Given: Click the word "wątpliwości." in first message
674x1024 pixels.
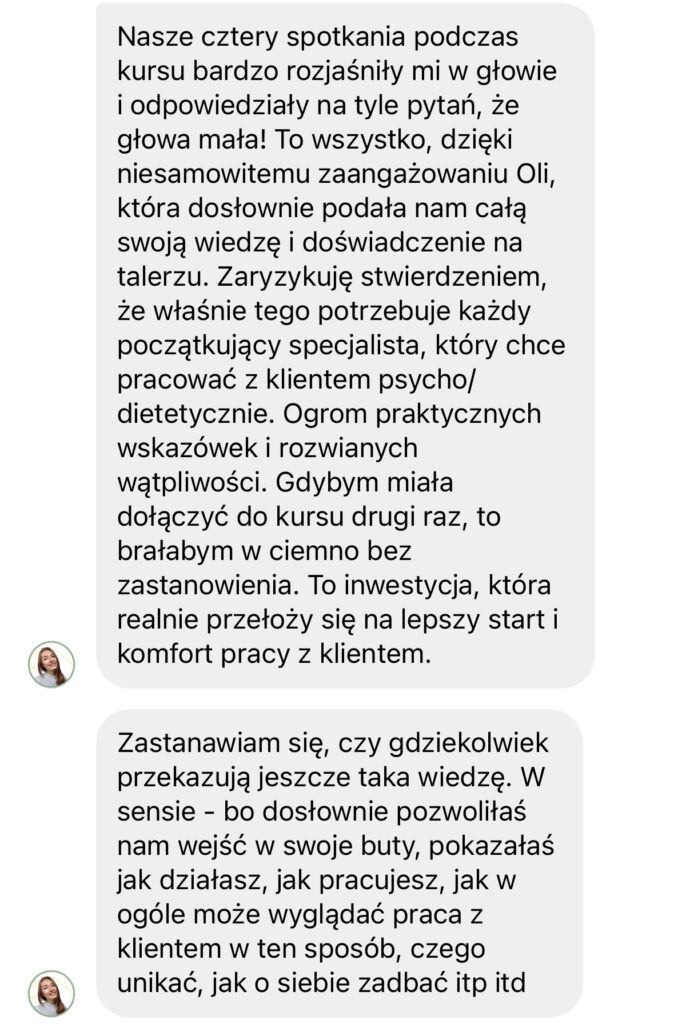Looking at the screenshot, I should coord(193,483).
